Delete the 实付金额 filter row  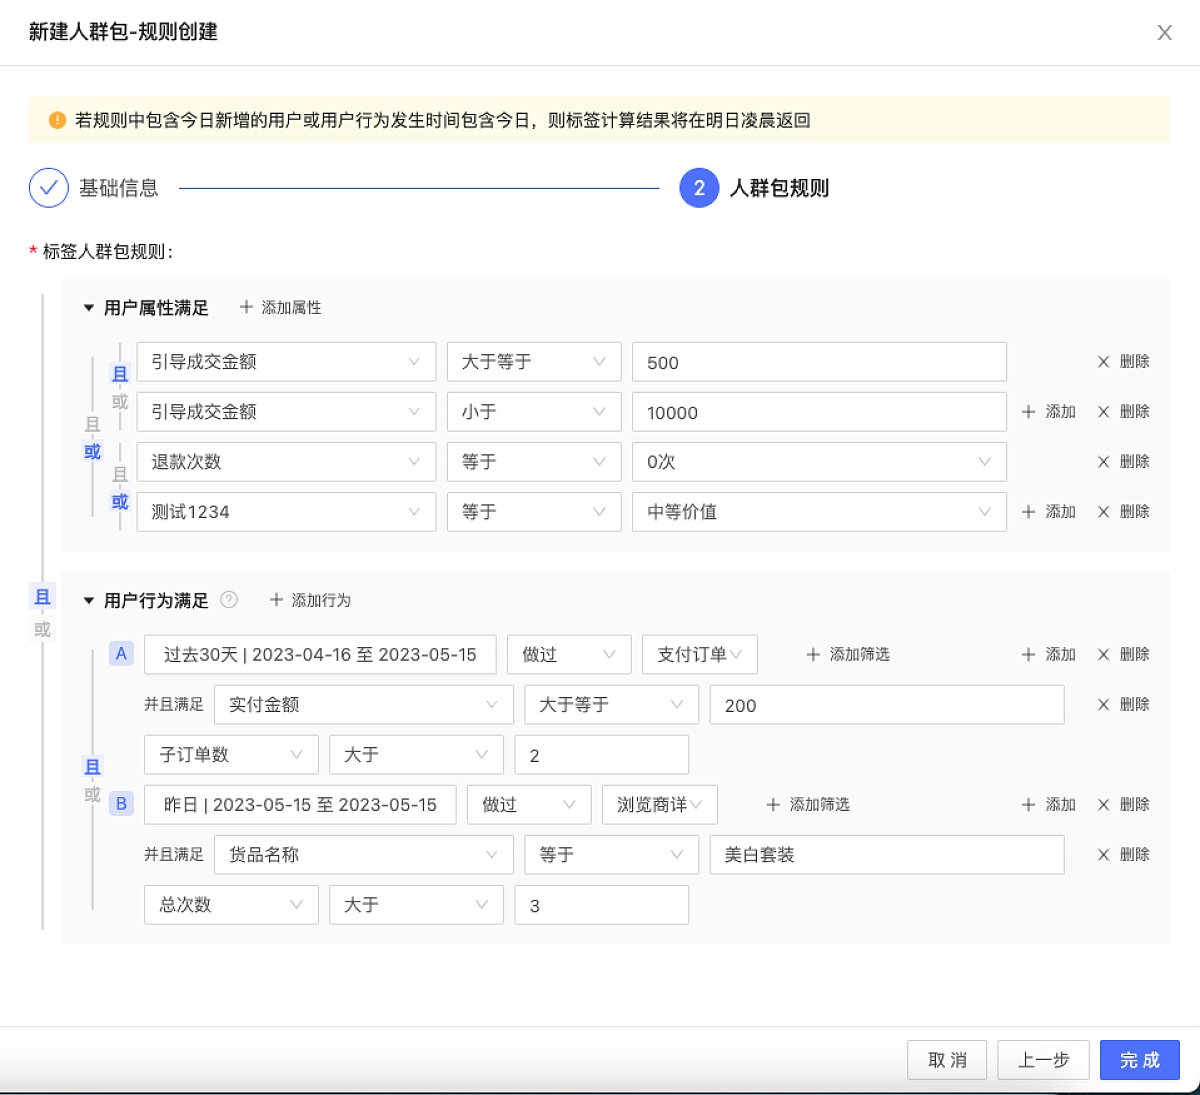click(1124, 705)
